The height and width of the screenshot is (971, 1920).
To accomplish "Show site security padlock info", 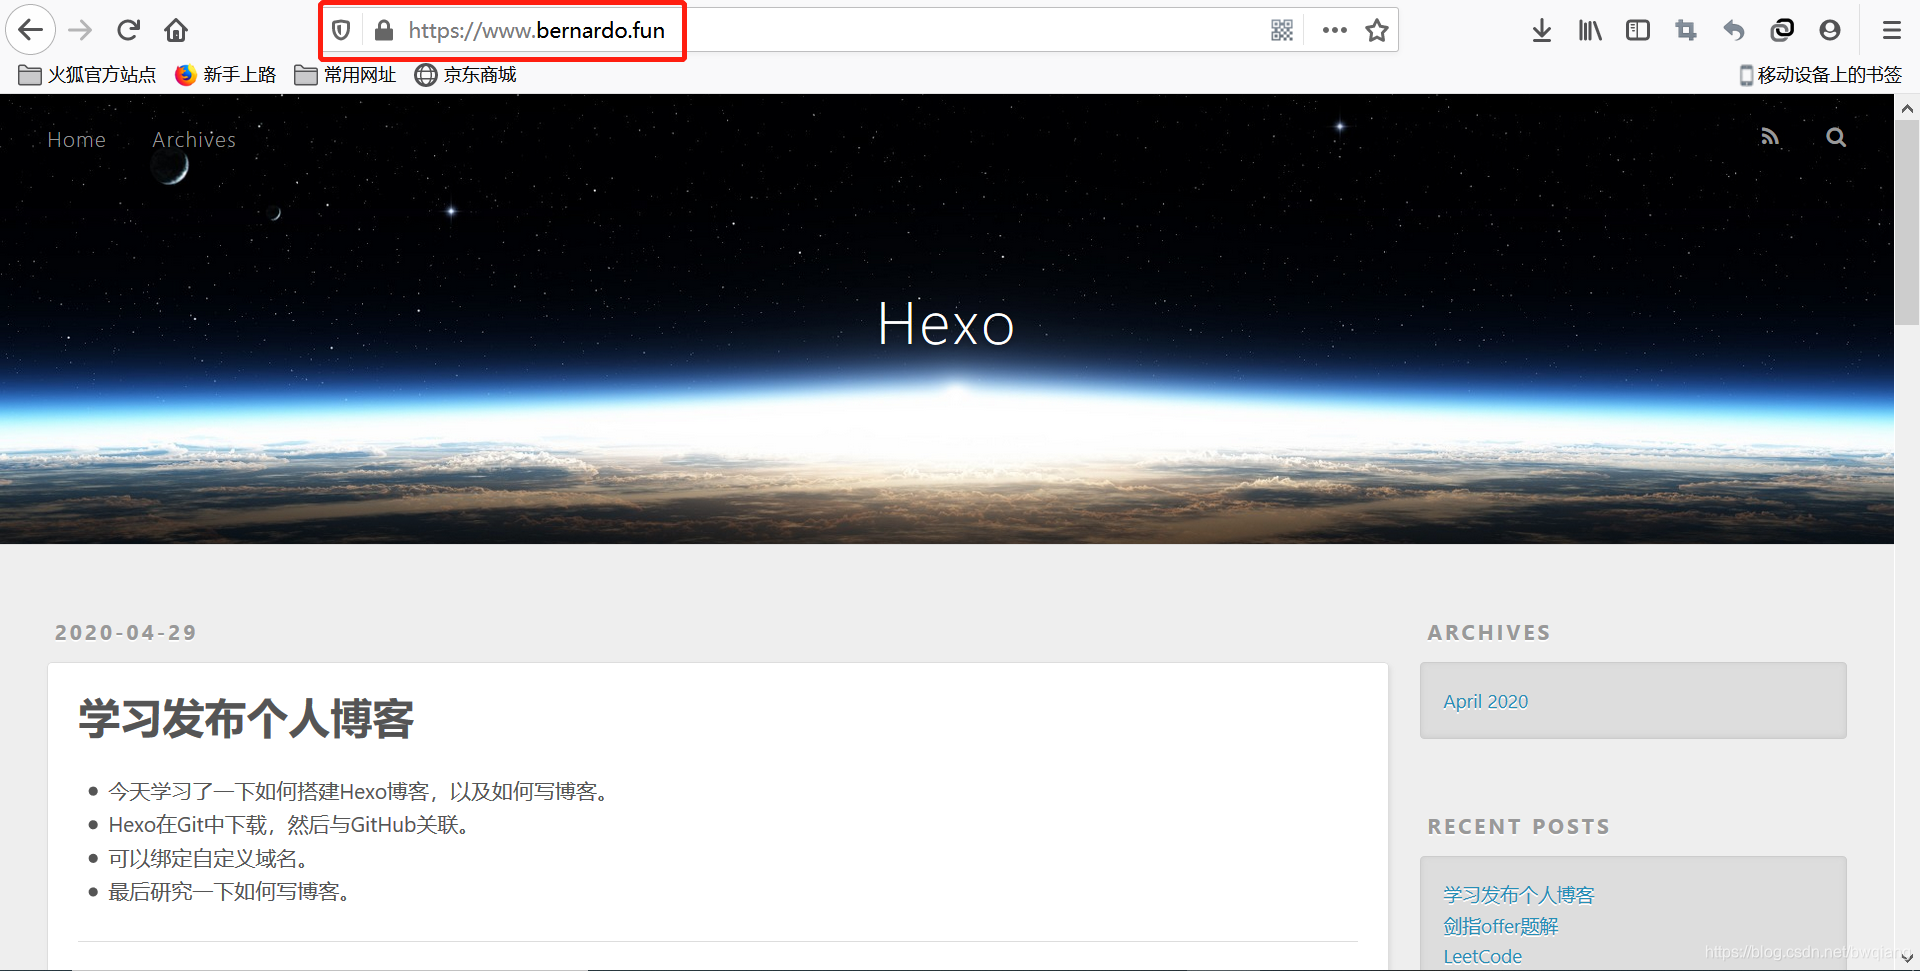I will (383, 30).
